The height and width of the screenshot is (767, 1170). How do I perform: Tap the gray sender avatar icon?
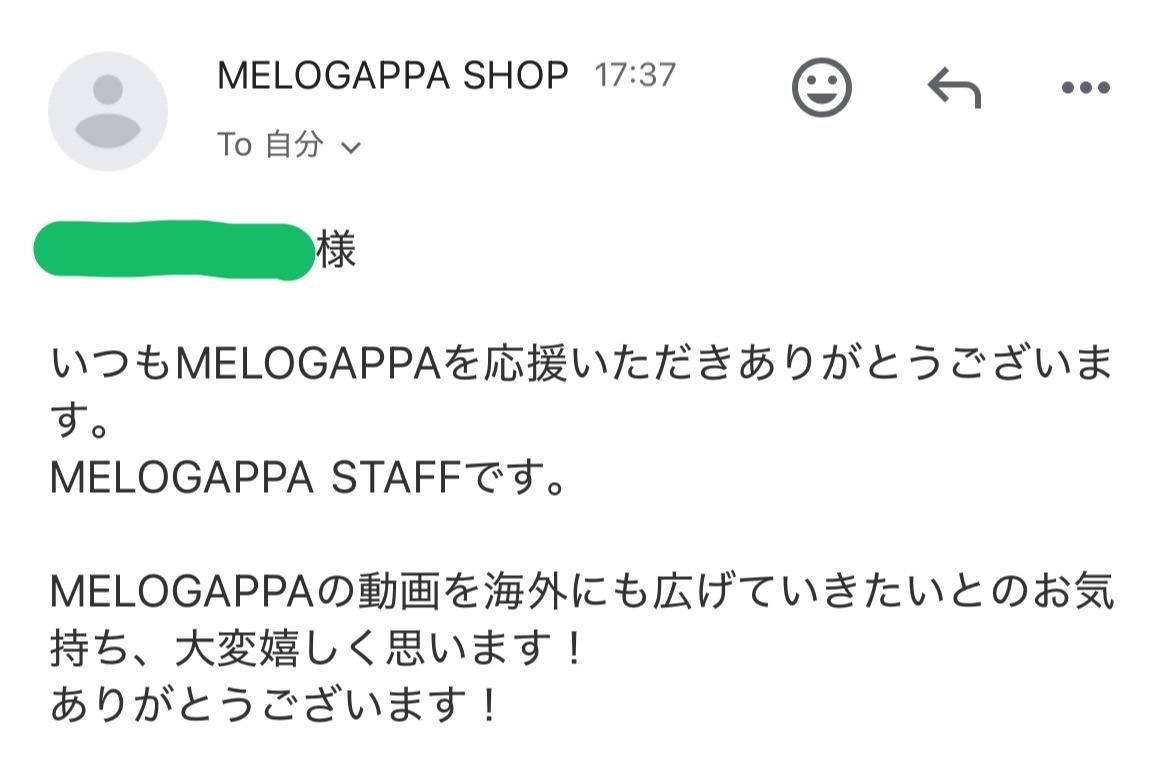point(107,111)
